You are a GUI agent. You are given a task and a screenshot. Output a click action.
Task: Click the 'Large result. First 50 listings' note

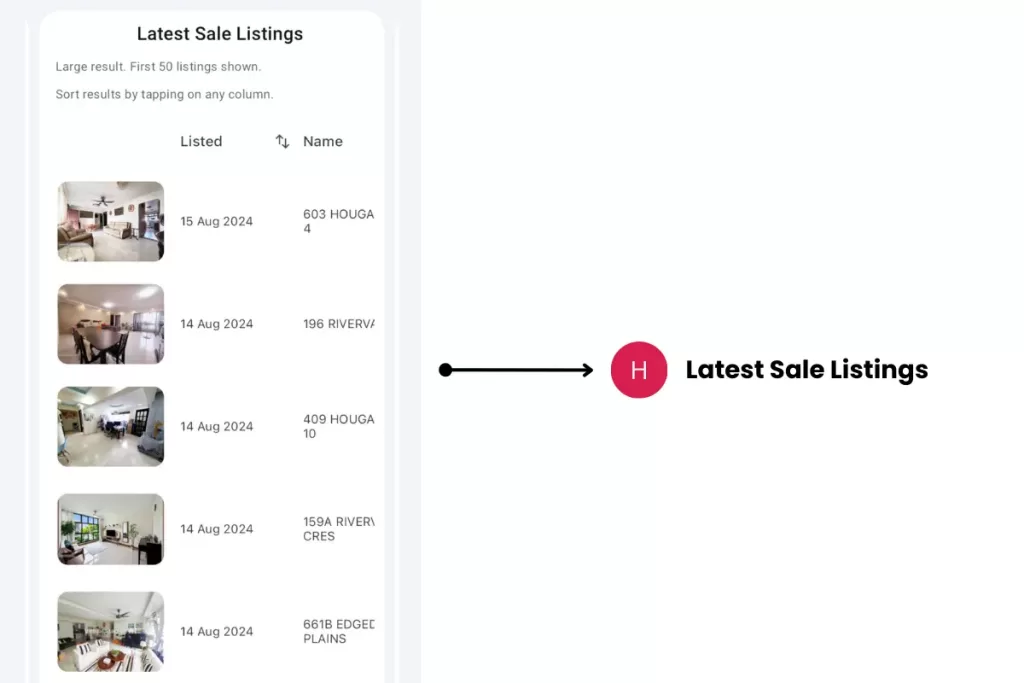[158, 67]
